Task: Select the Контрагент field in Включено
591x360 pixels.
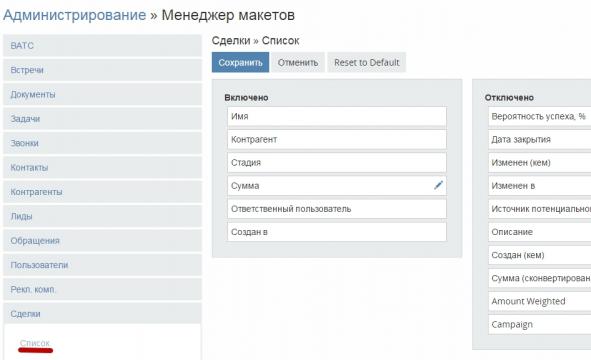Action: [x=337, y=139]
